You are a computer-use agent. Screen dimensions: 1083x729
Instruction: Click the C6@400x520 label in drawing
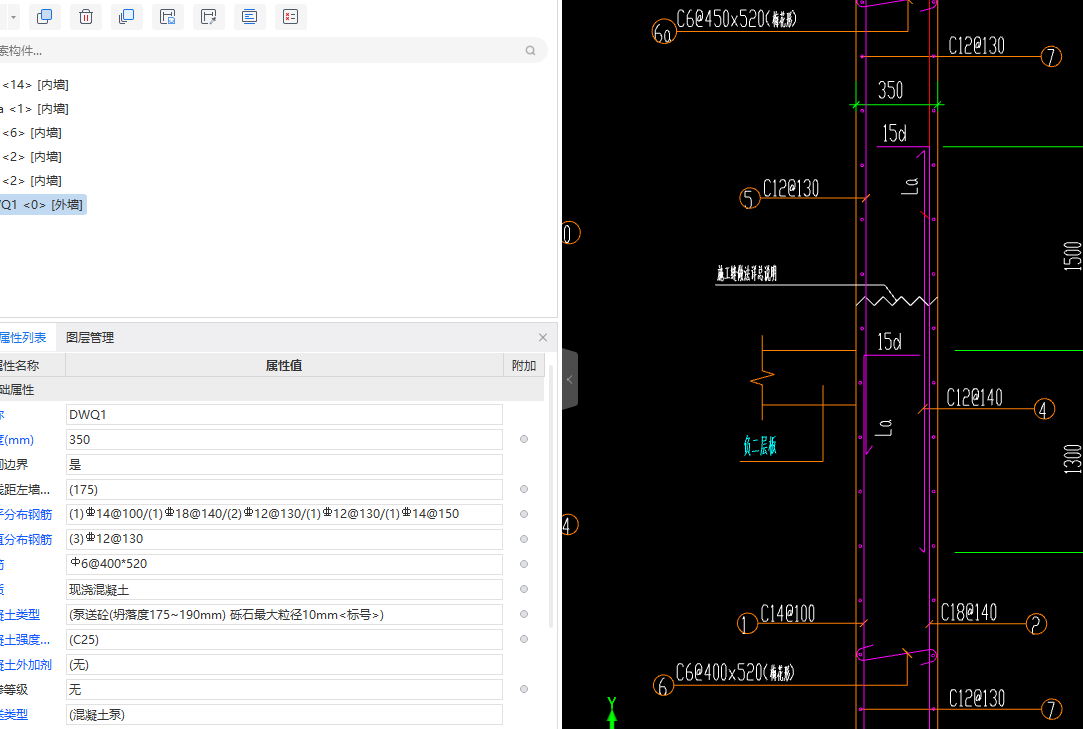pyautogui.click(x=735, y=672)
